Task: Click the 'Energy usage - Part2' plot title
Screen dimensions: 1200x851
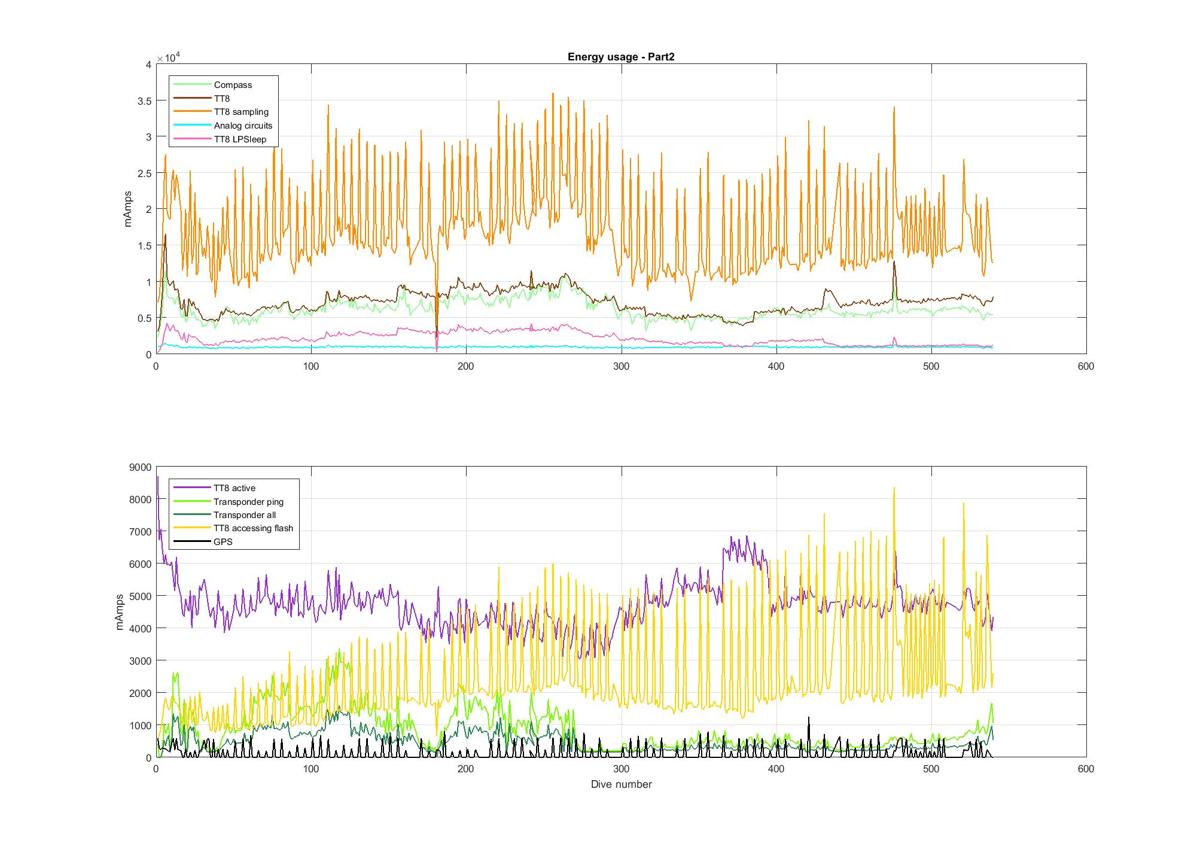Action: click(623, 57)
